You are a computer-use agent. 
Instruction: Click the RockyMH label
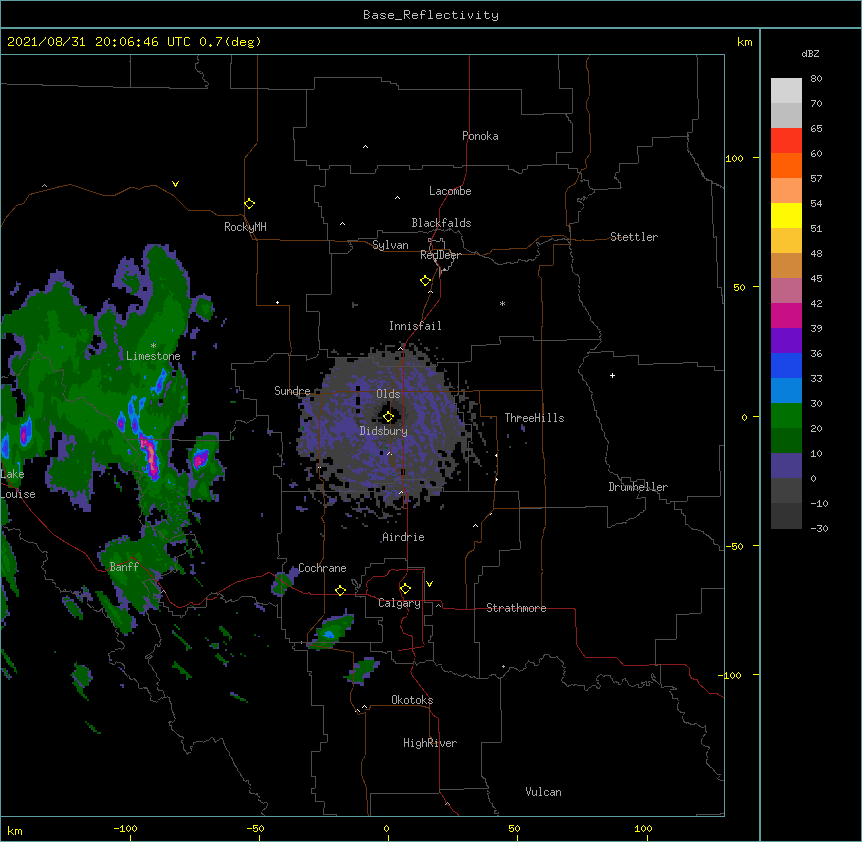point(245,227)
